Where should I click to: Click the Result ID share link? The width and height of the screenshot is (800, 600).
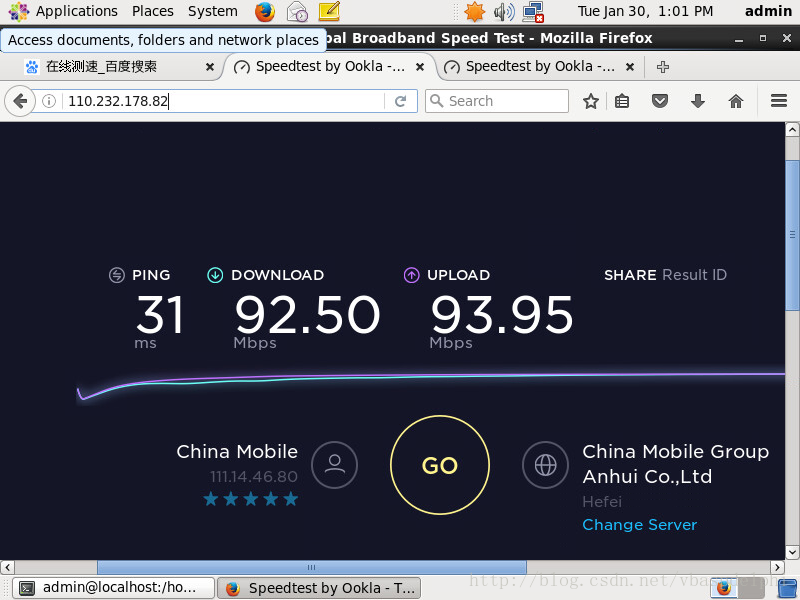click(x=694, y=275)
